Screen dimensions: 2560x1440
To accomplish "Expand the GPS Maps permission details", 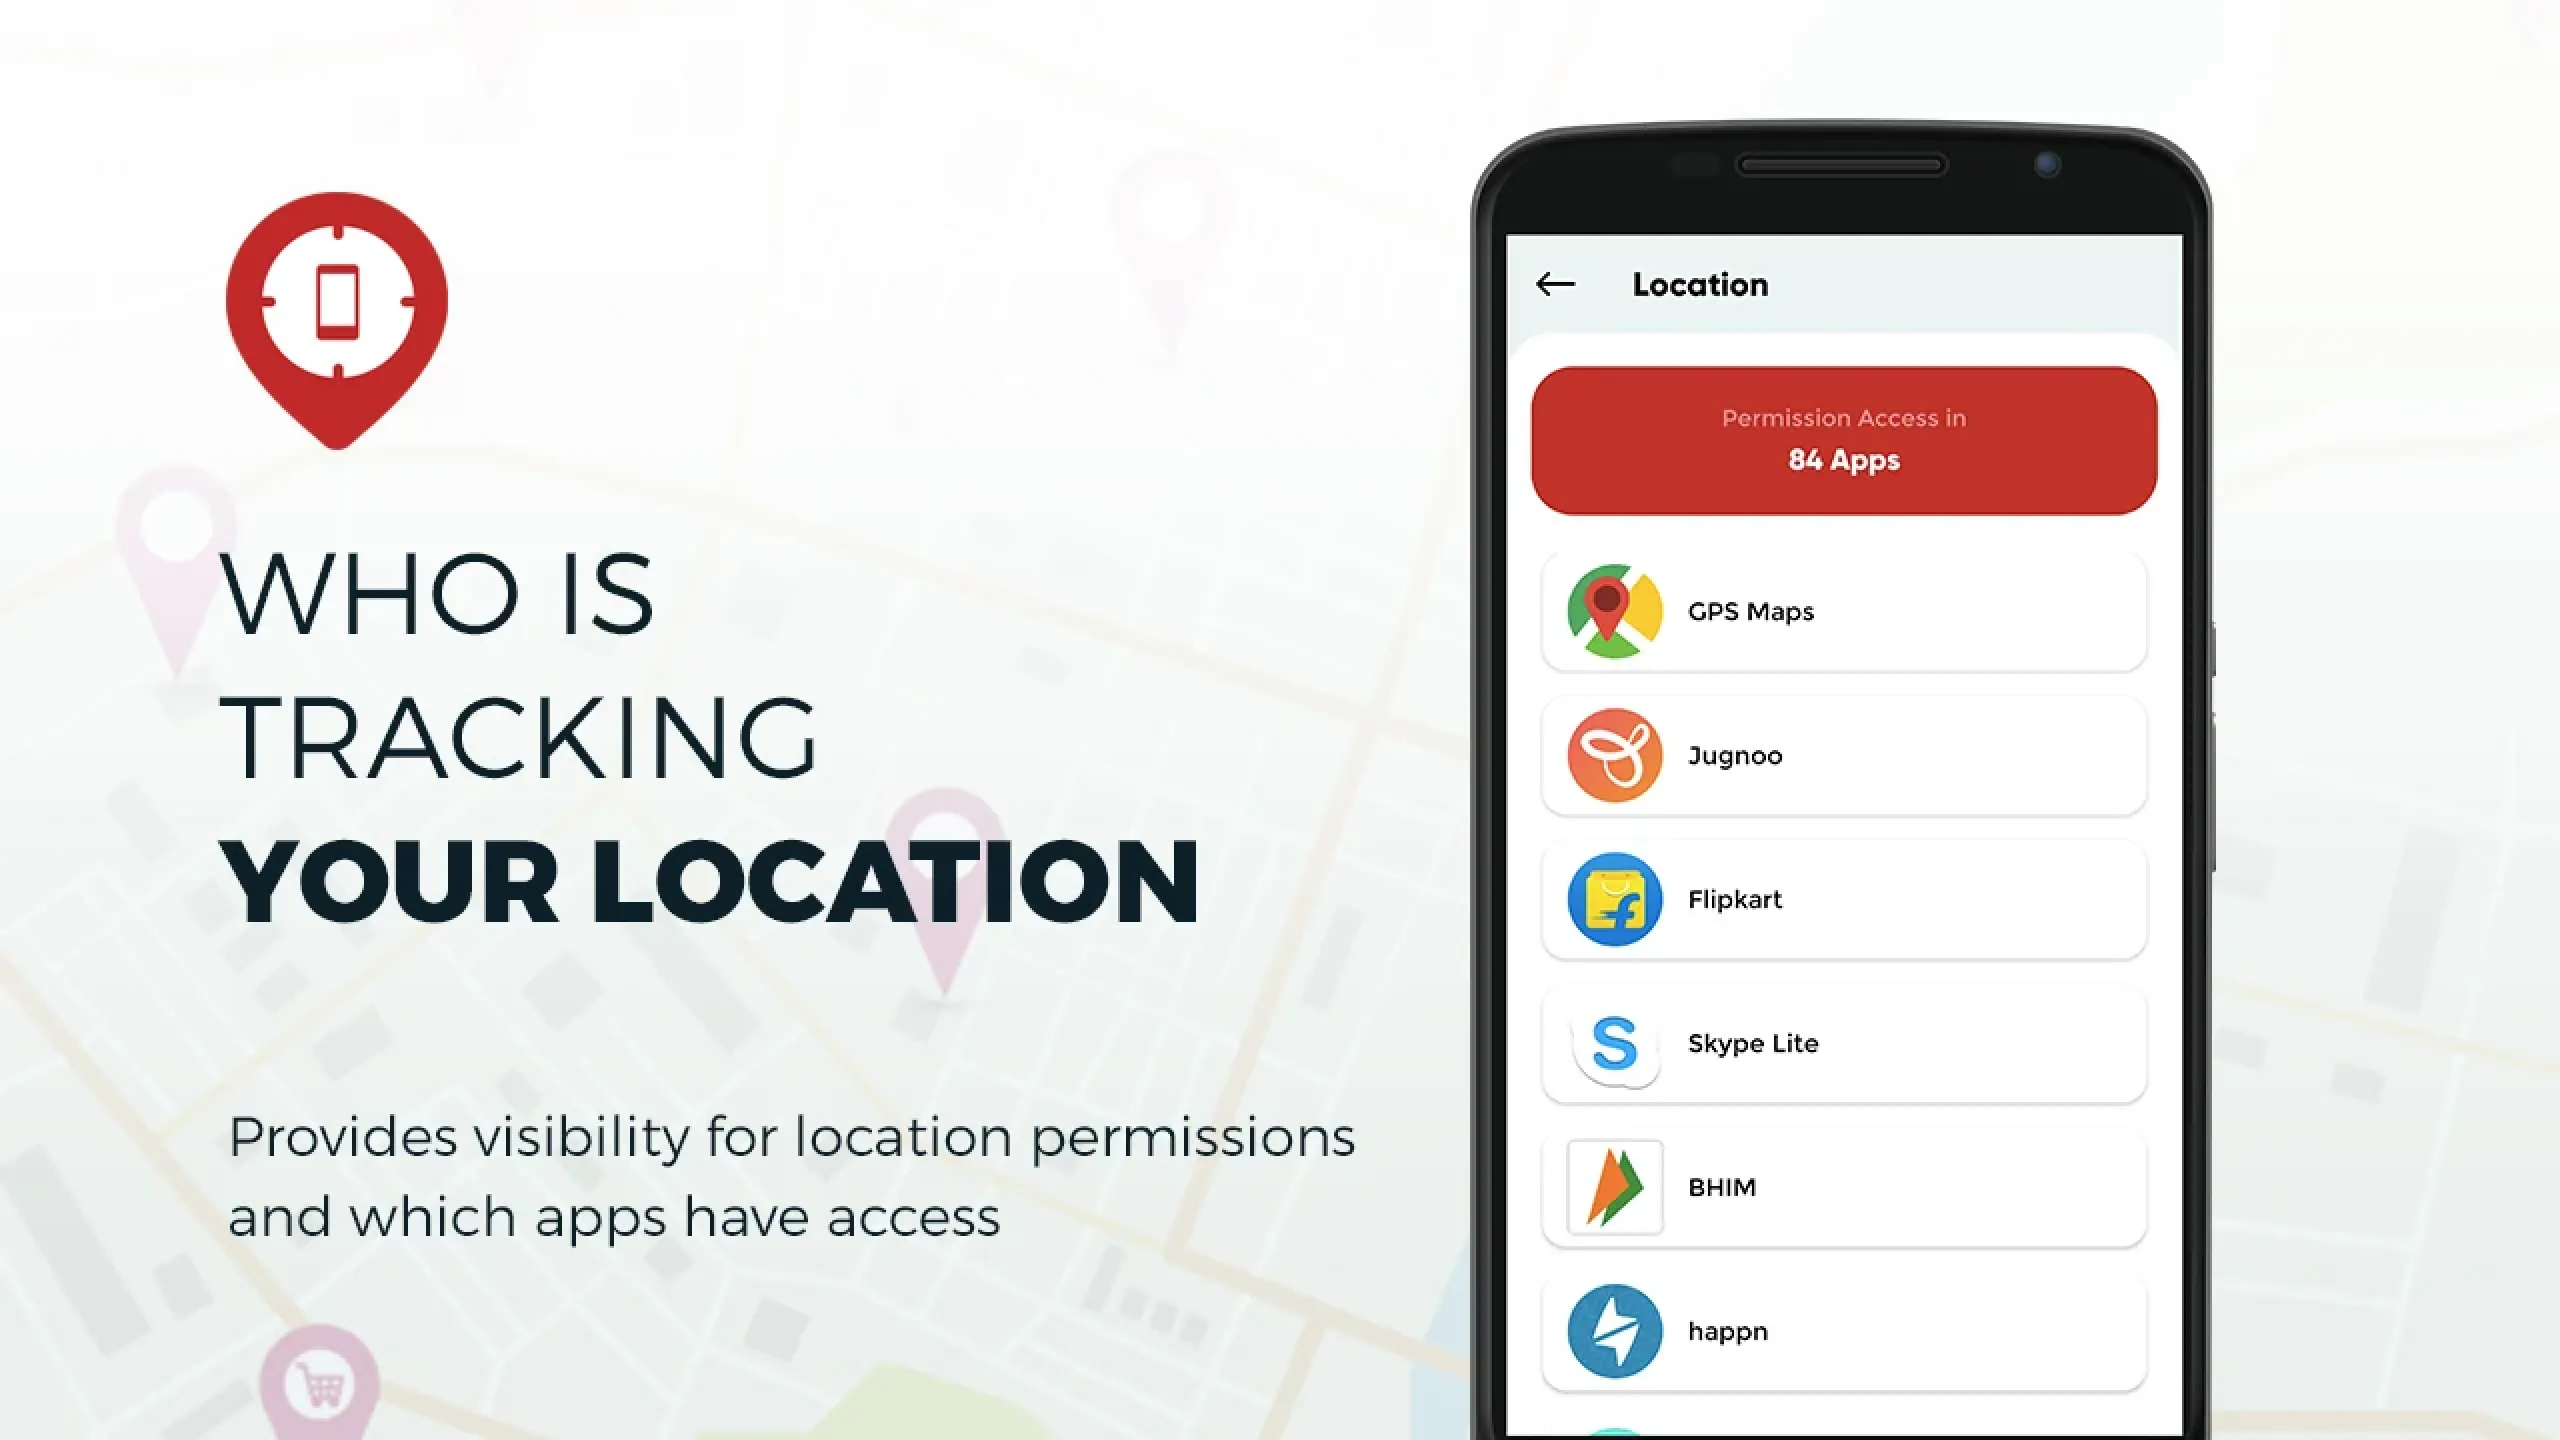I will point(1841,610).
